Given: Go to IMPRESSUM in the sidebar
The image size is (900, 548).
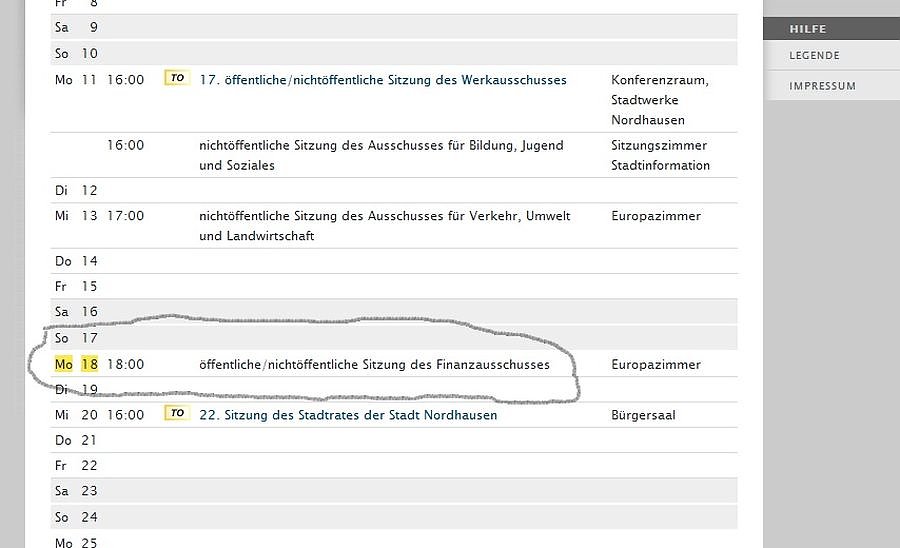Looking at the screenshot, I should coord(822,86).
